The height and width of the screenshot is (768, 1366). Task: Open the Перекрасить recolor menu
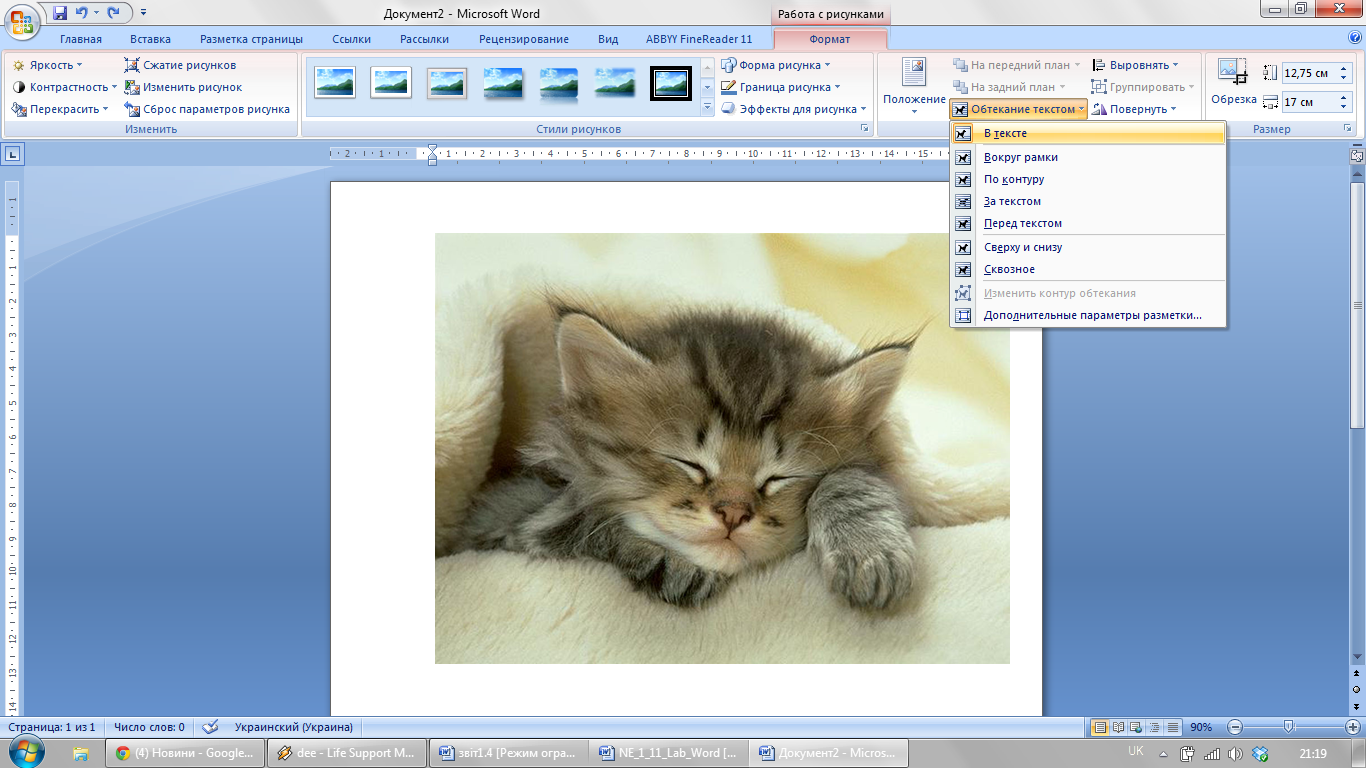(60, 109)
